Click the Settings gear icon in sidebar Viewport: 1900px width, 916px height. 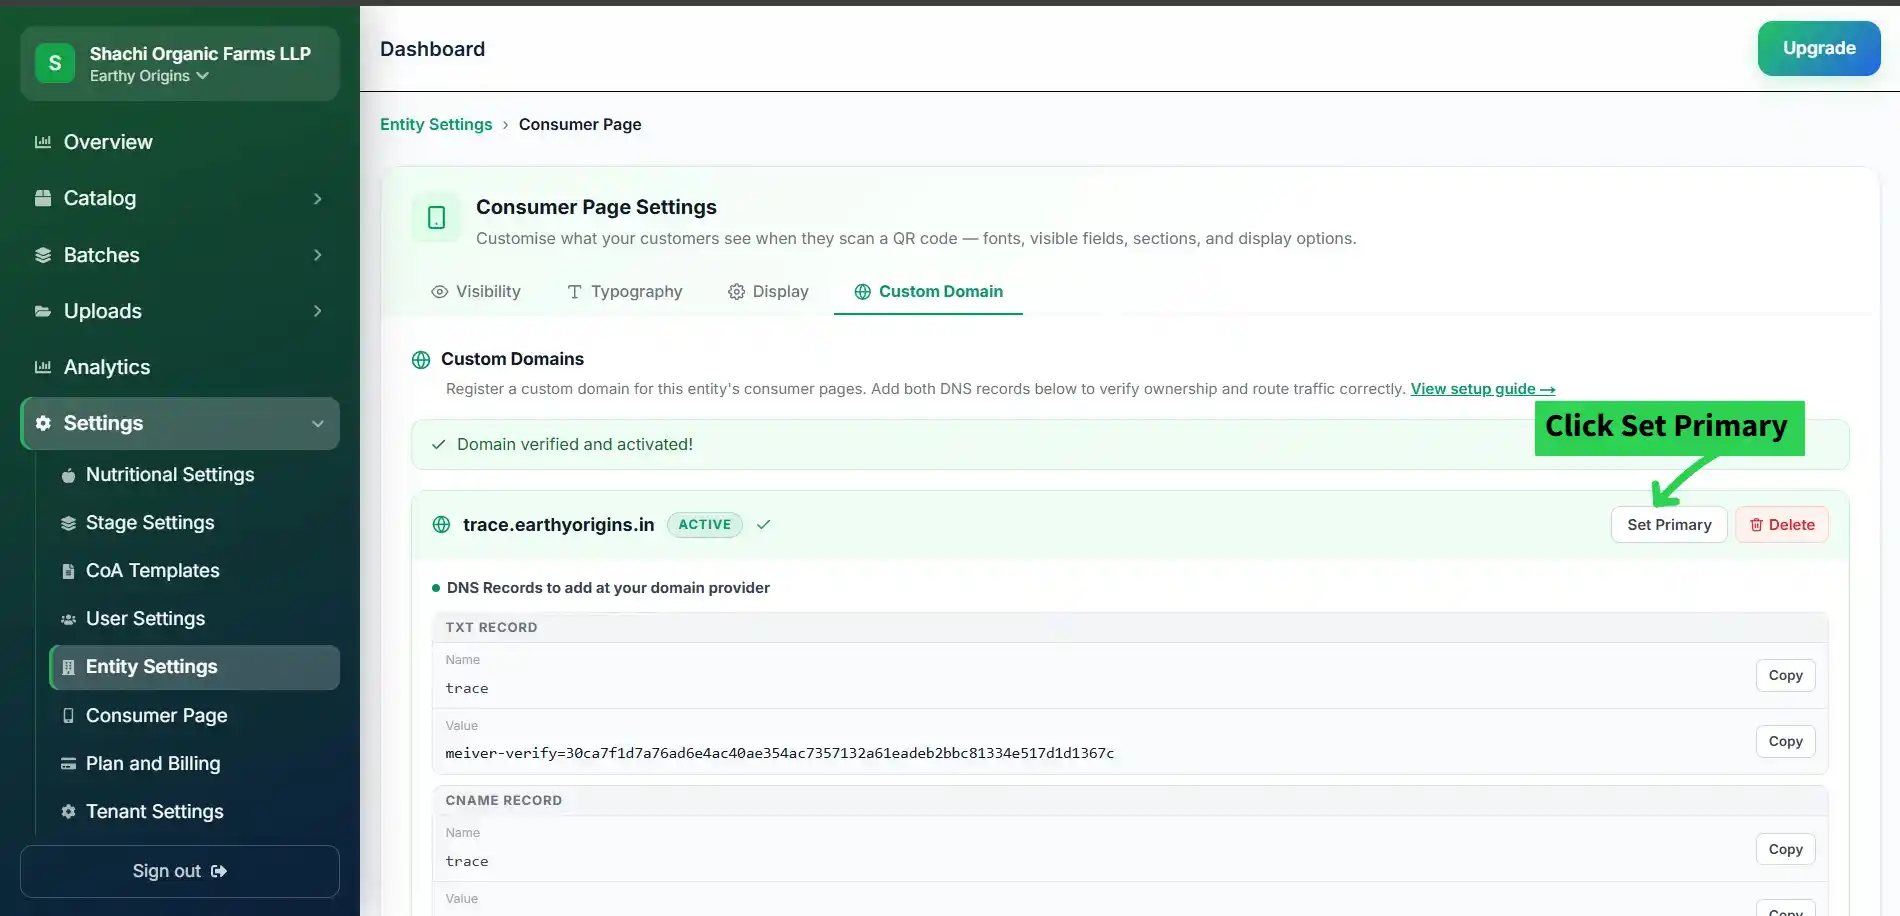click(43, 423)
